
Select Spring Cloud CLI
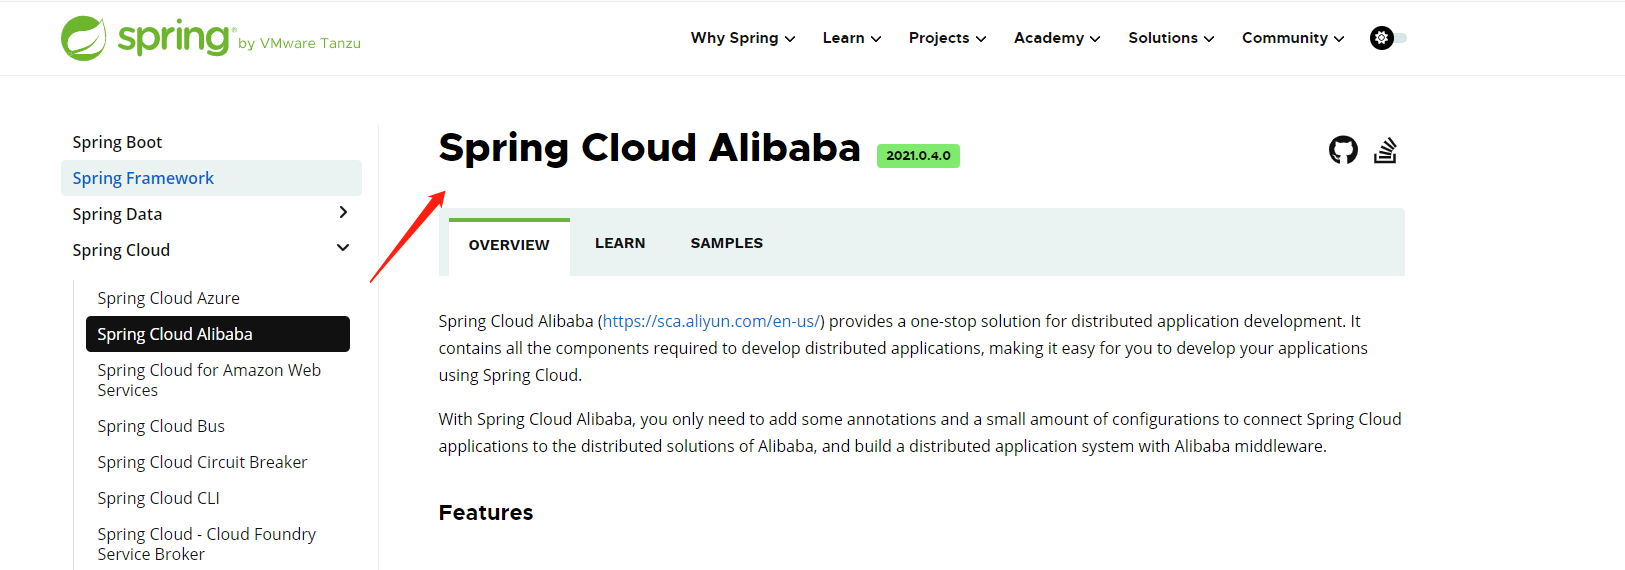point(158,498)
